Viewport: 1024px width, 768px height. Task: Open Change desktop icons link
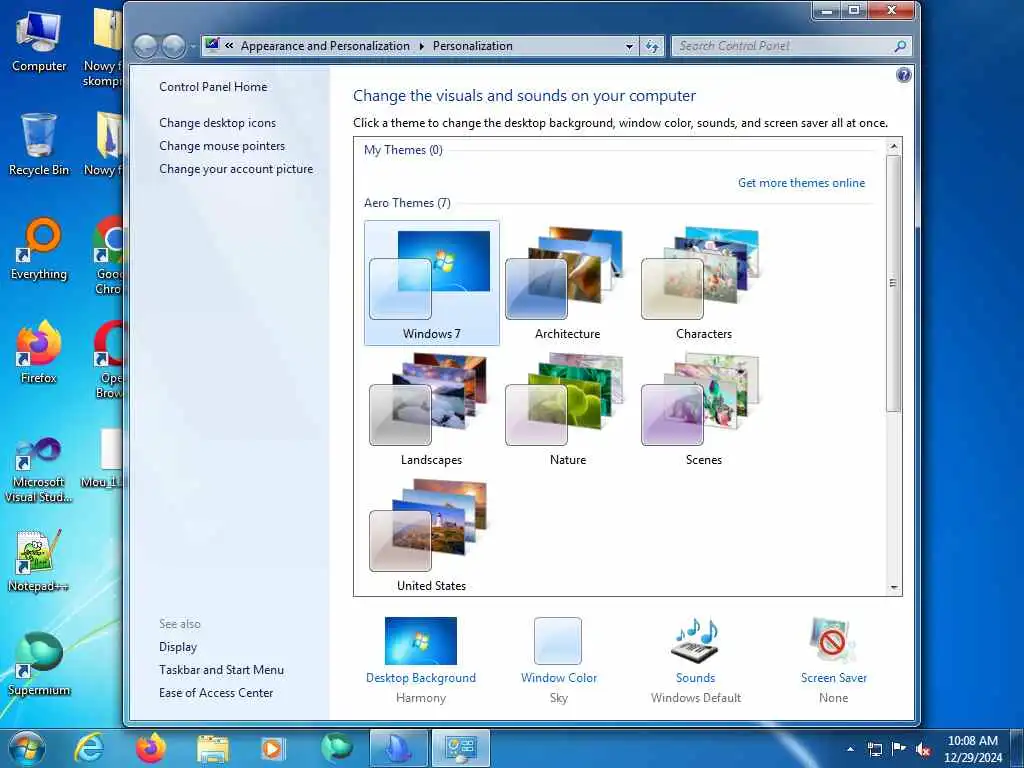click(x=217, y=123)
